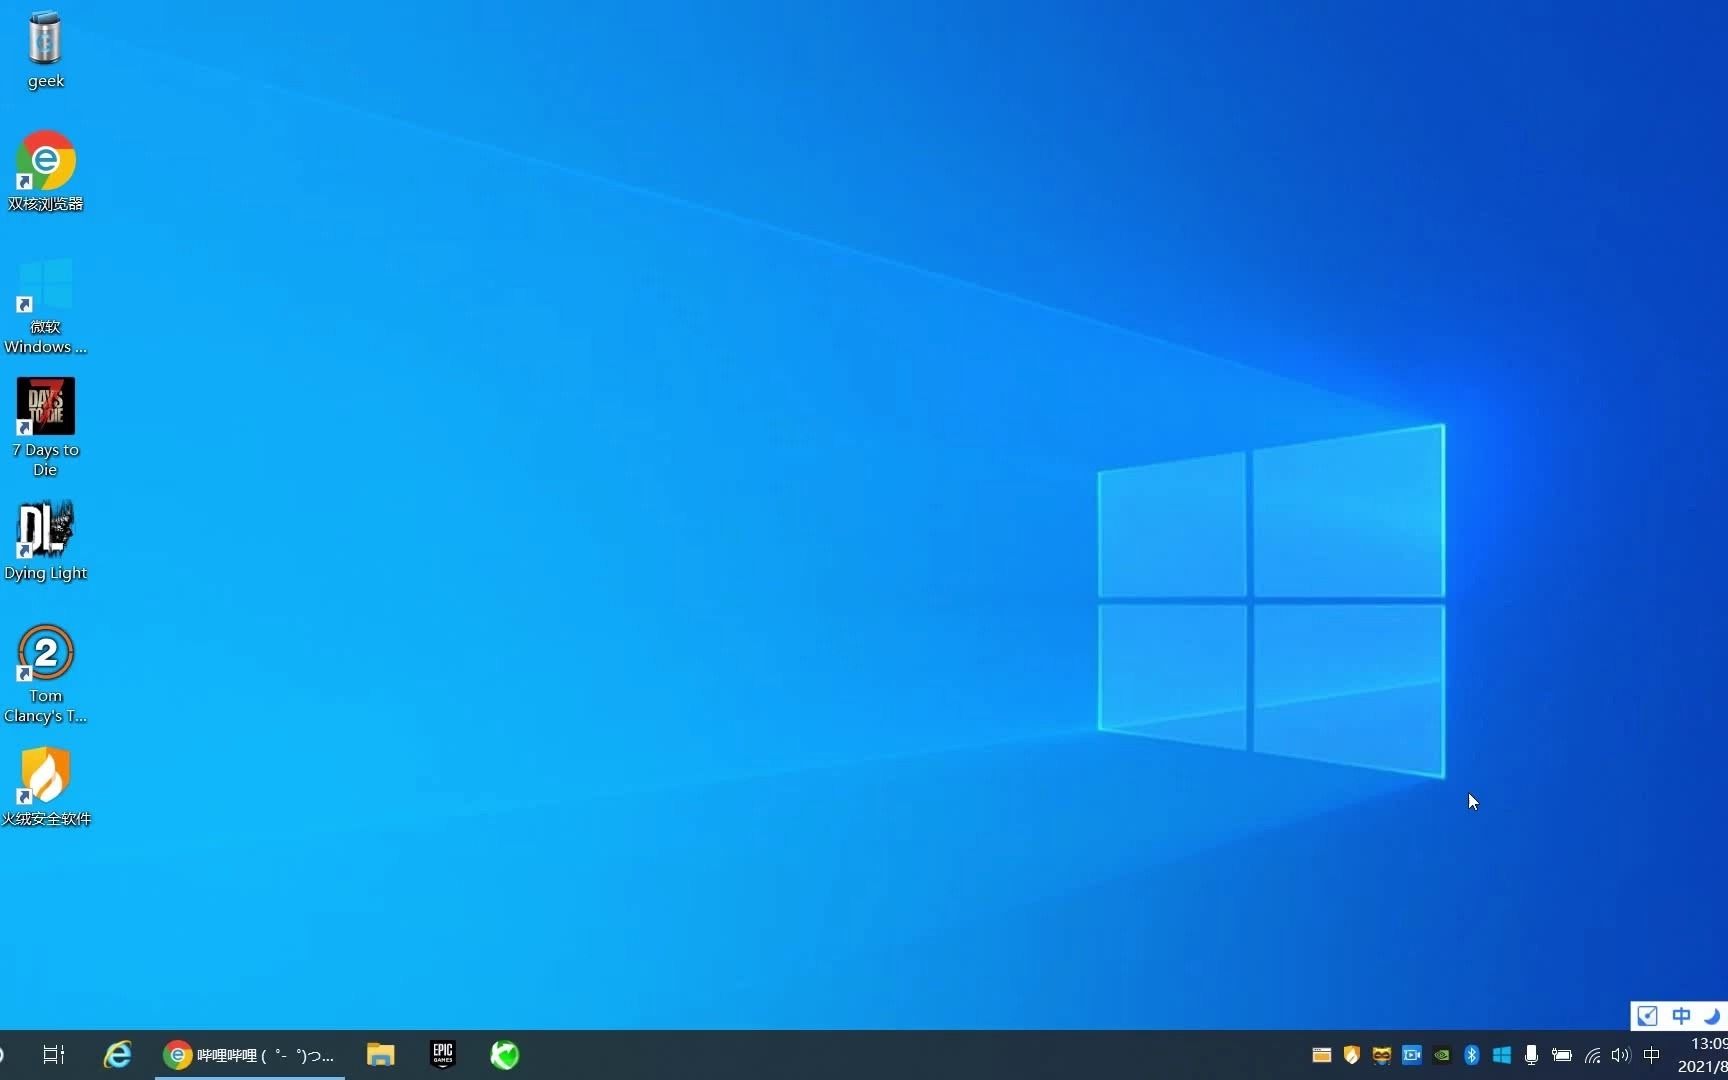Click the orange window tray icon

click(1321, 1055)
